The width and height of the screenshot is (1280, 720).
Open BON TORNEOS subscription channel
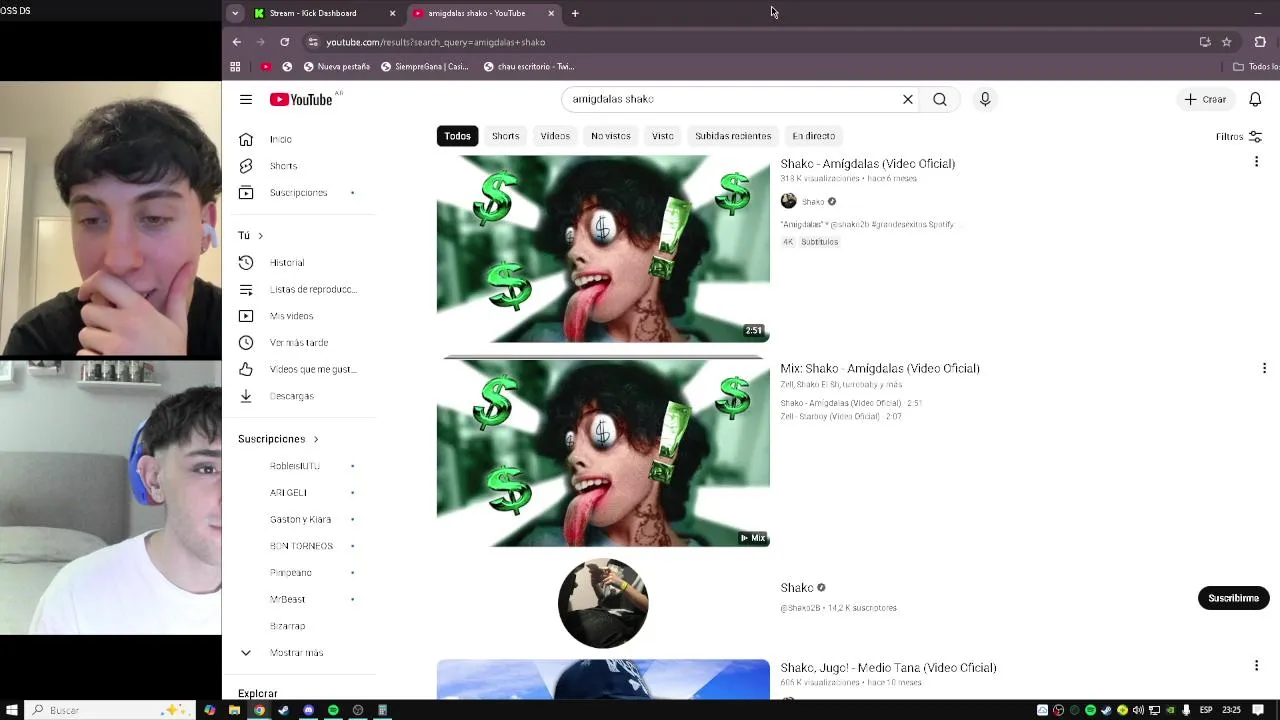coord(299,546)
